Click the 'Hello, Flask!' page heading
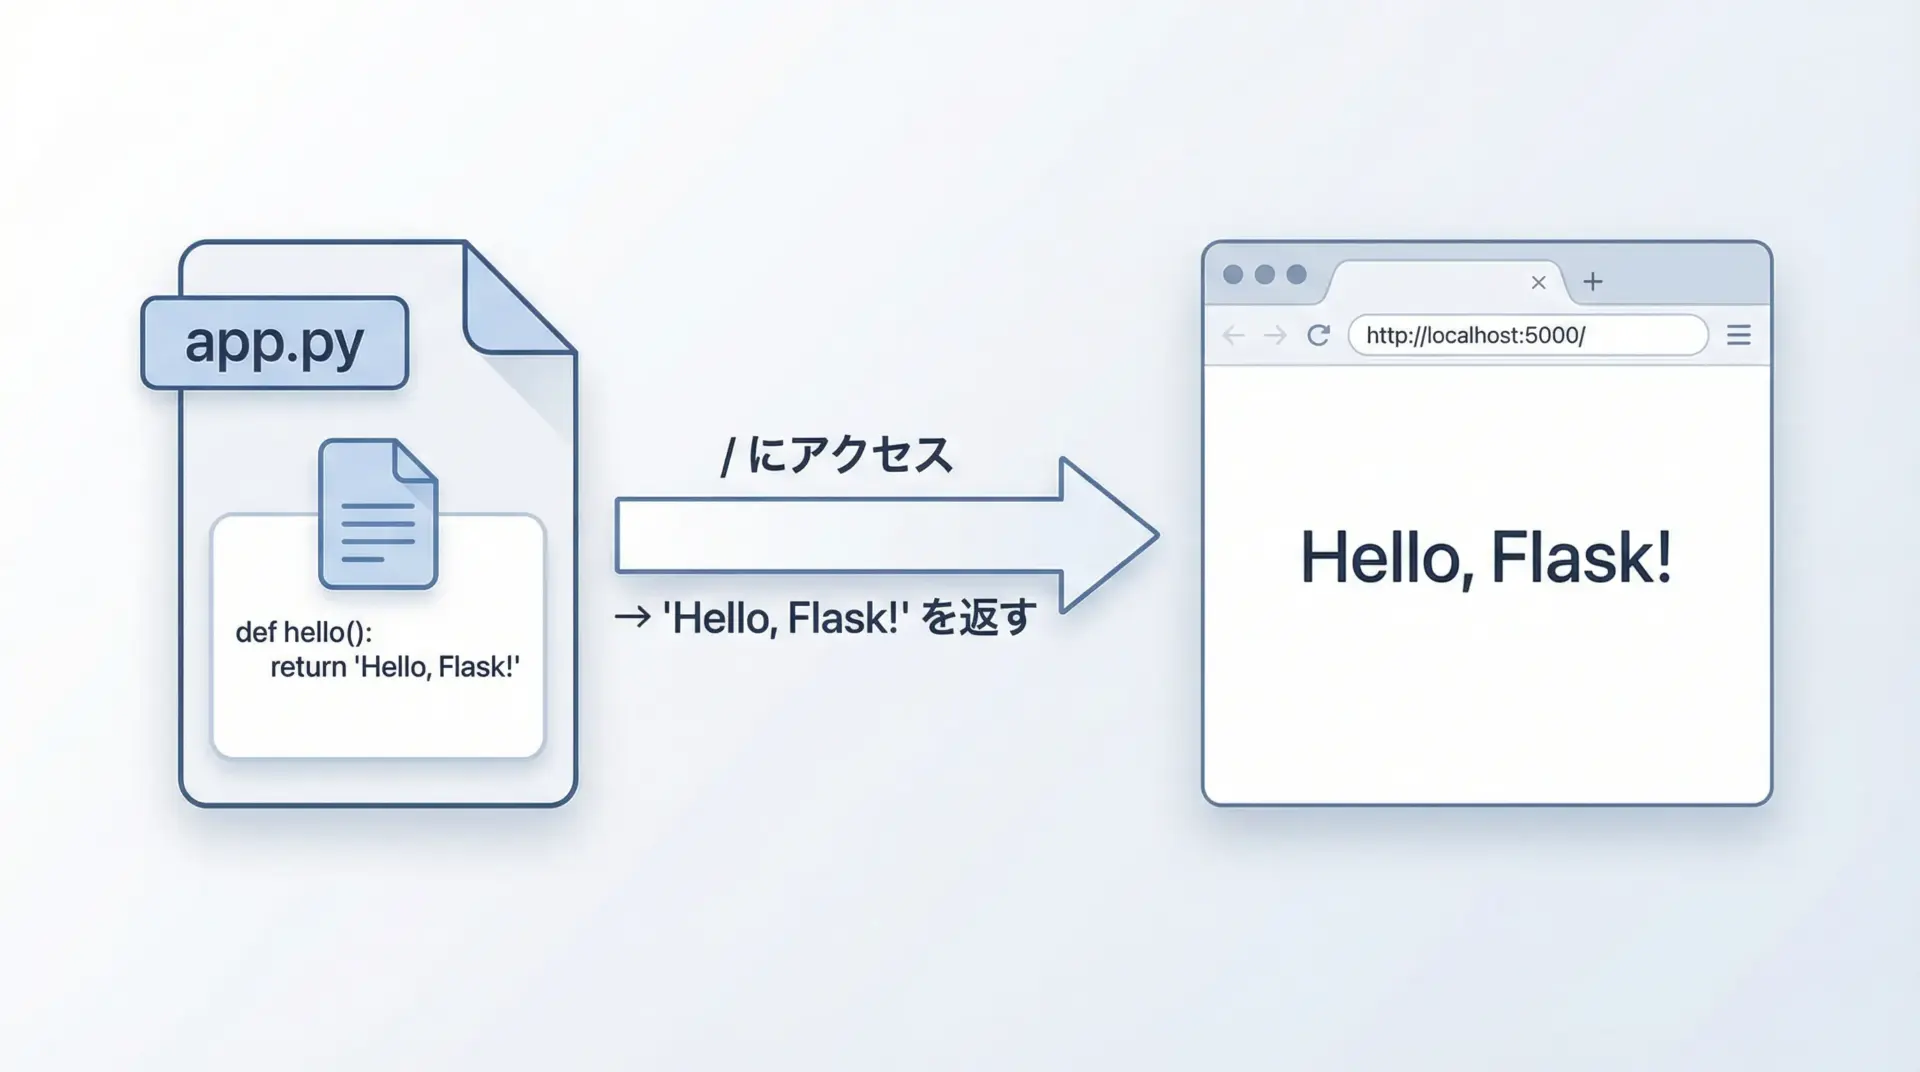 pos(1486,557)
